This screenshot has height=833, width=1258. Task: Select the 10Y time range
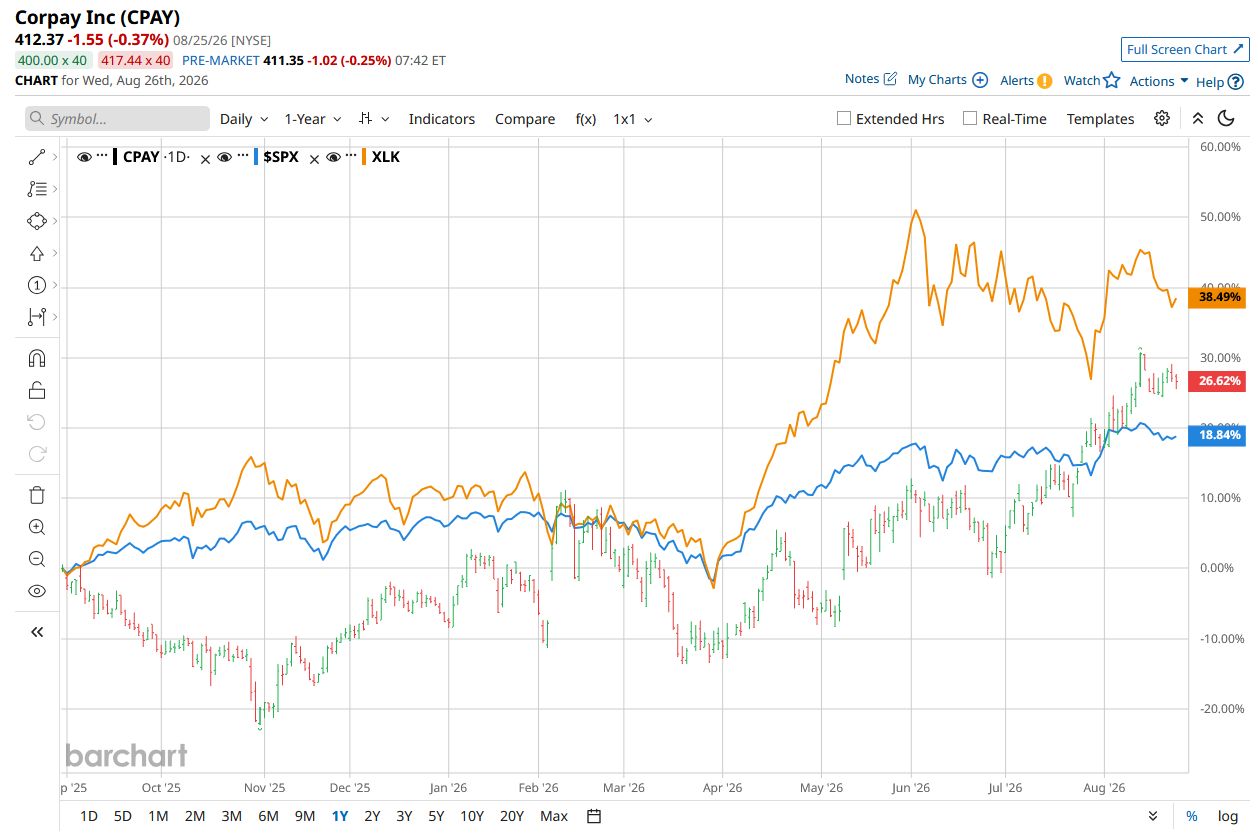[x=472, y=816]
